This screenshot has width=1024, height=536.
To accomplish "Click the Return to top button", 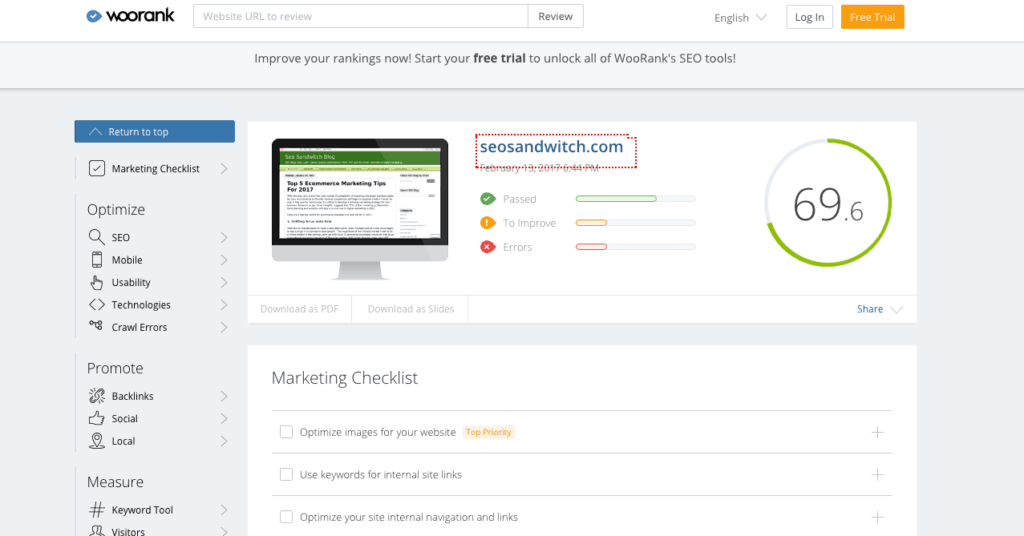I will 155,131.
